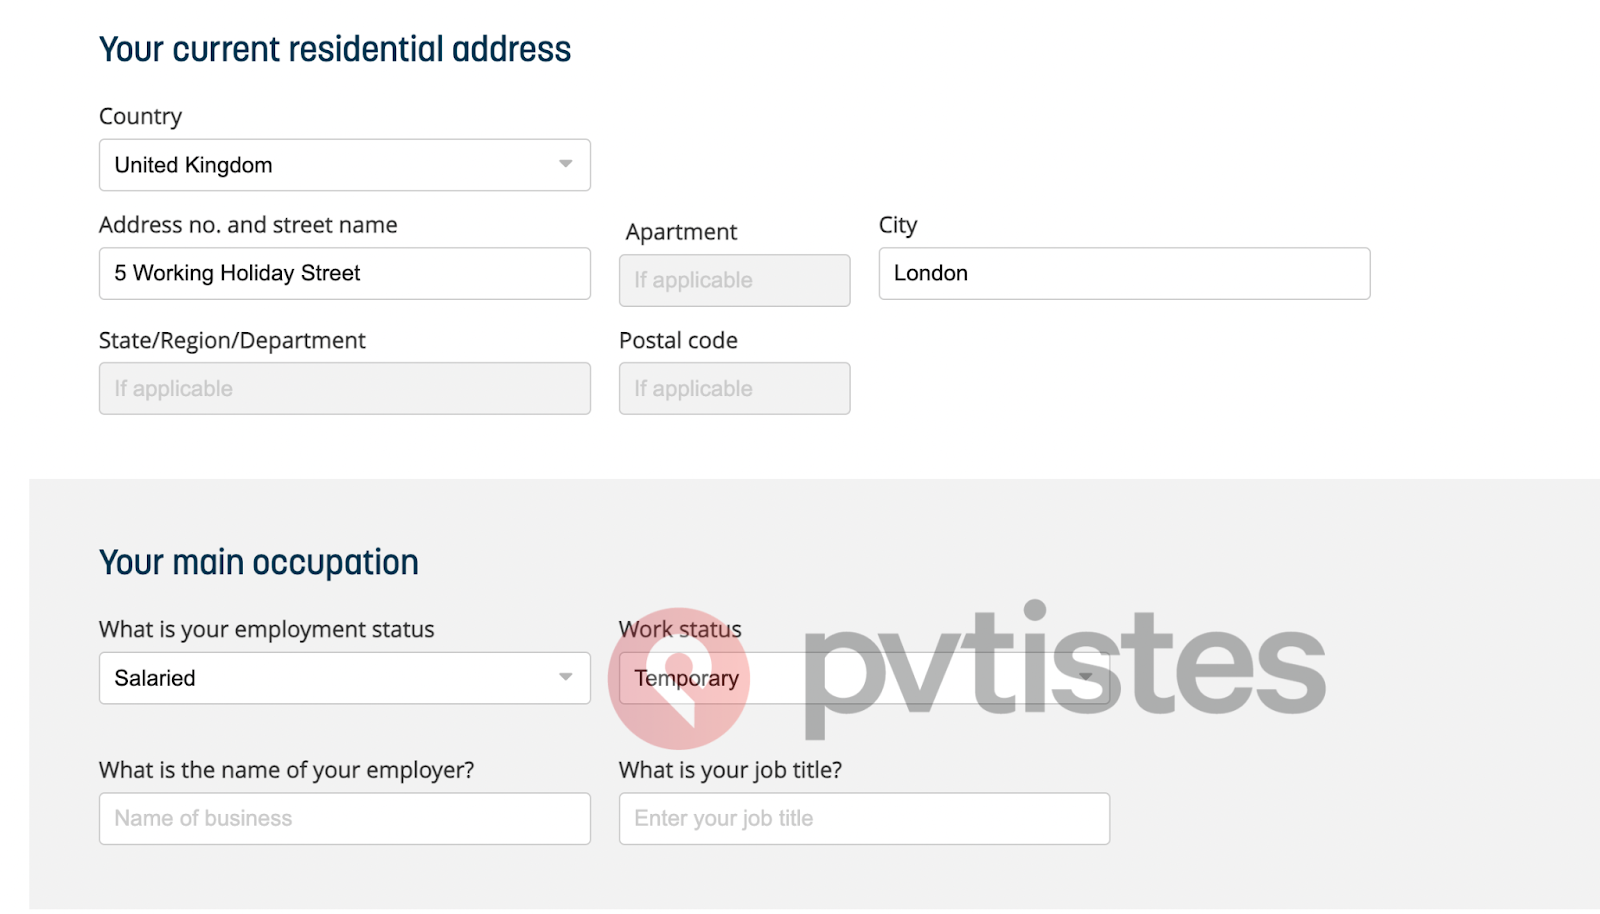
Task: Click the 'Your current residential address' heading
Action: [335, 49]
